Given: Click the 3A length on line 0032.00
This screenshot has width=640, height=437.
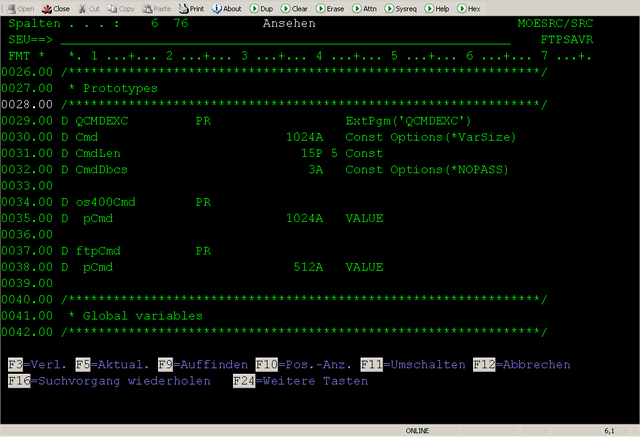Looking at the screenshot, I should pyautogui.click(x=316, y=170).
